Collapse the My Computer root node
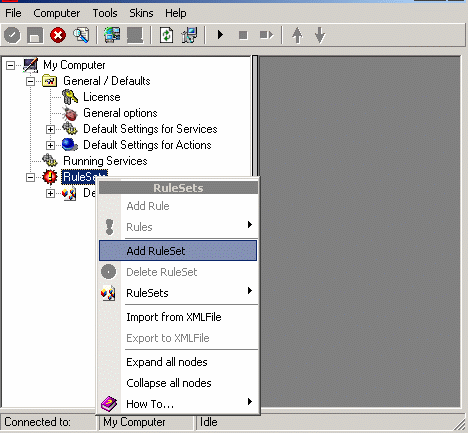The height and width of the screenshot is (433, 468). 10,65
